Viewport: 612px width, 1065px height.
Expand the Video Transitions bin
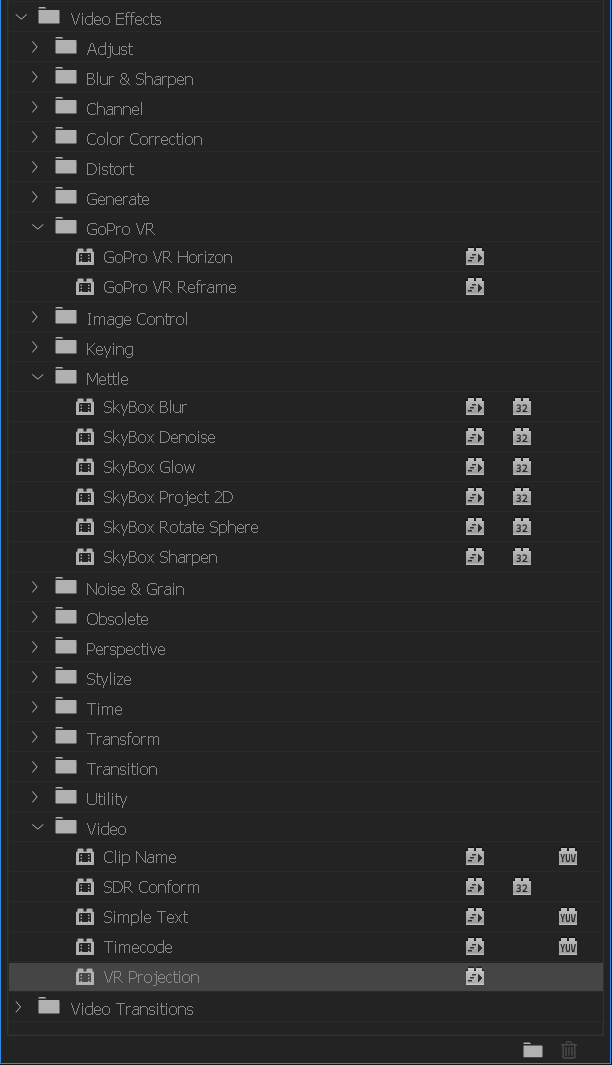18,1007
